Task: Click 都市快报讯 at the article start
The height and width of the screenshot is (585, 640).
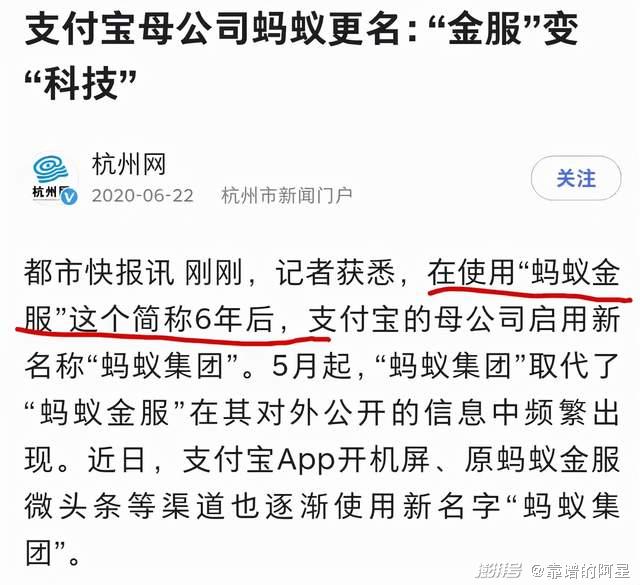Action: coord(99,273)
